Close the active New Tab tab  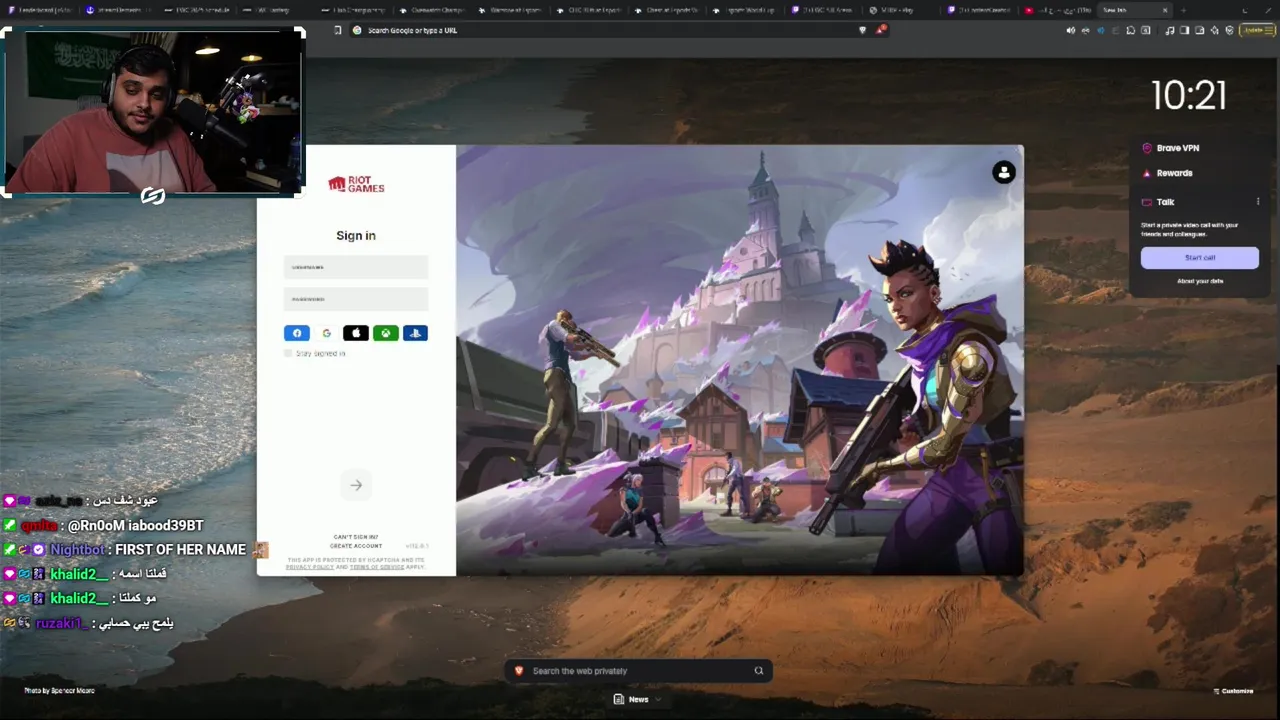[1164, 10]
